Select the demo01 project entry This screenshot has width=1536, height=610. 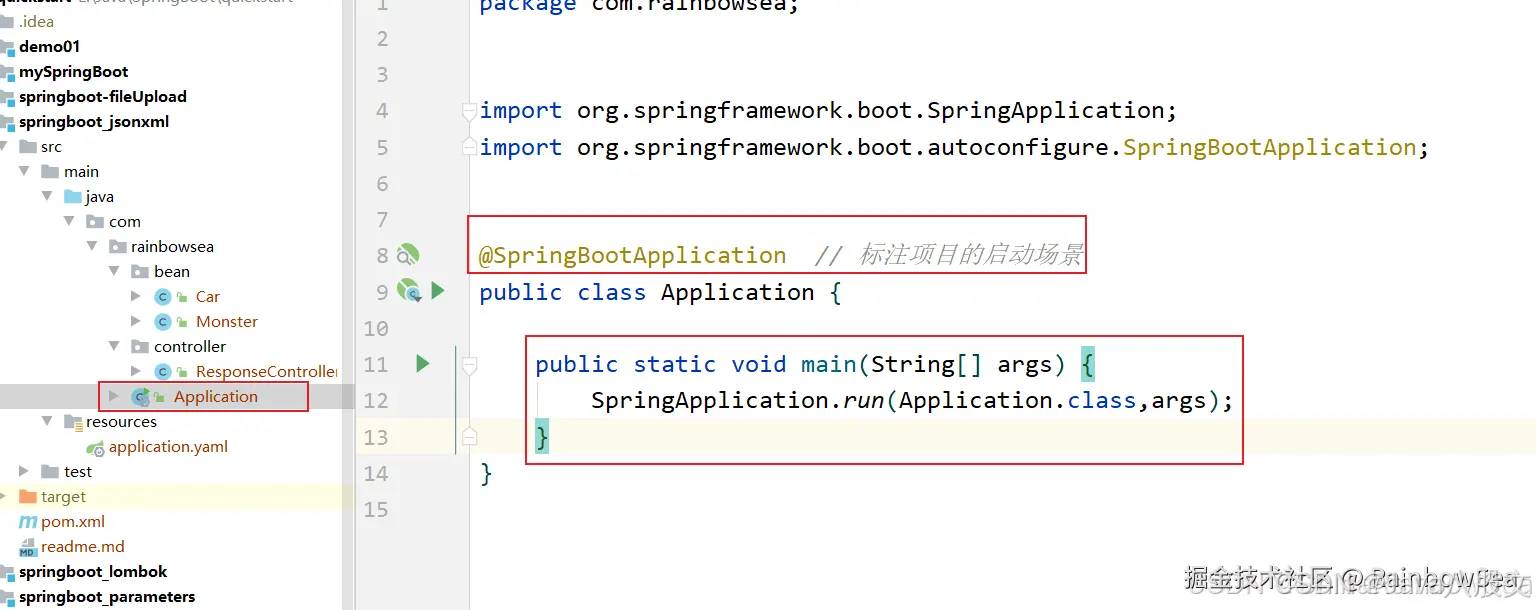pos(48,46)
